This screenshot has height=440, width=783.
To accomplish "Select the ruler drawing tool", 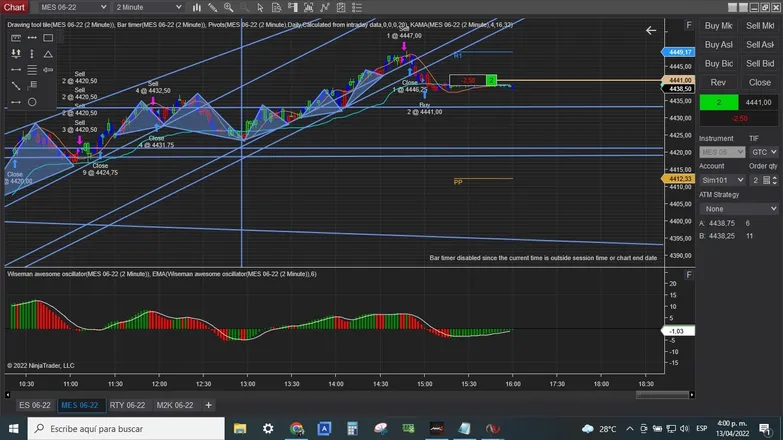I will click(x=16, y=38).
